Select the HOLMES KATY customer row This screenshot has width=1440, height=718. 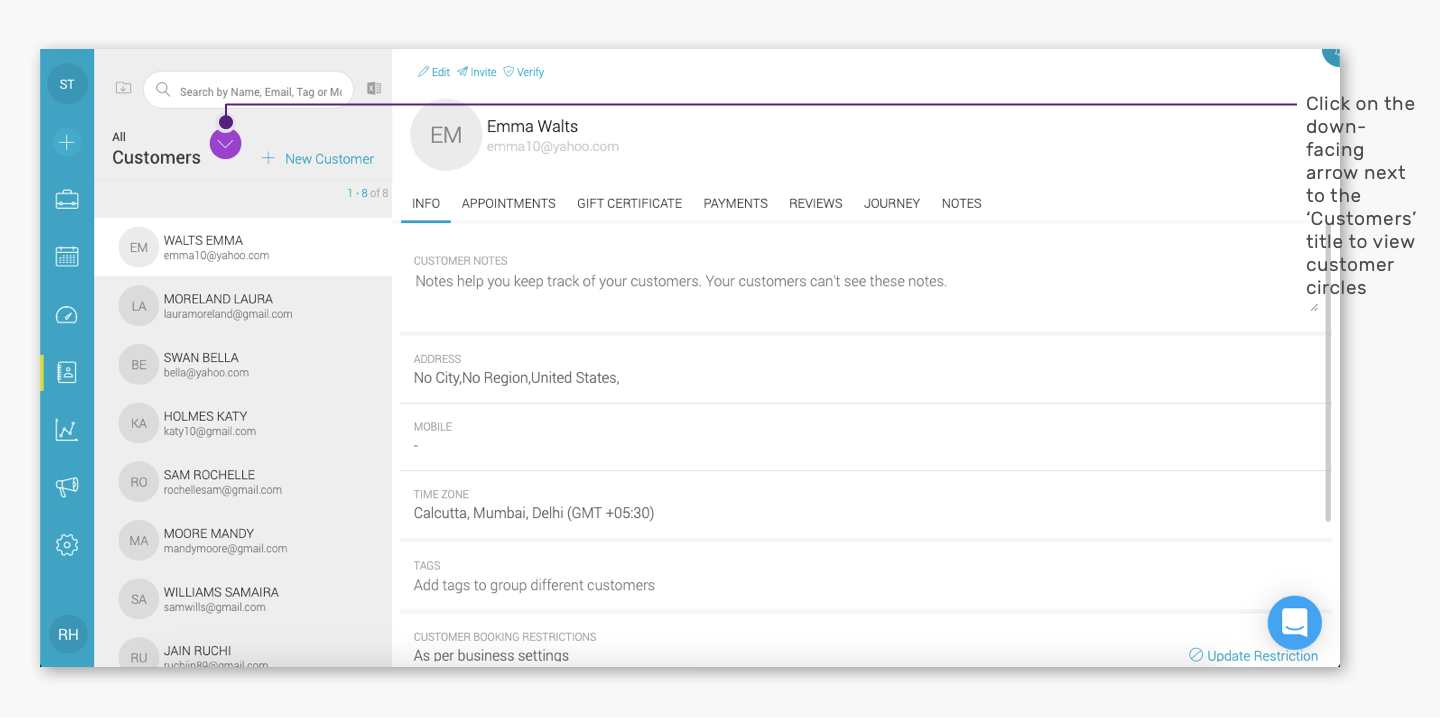coord(243,424)
